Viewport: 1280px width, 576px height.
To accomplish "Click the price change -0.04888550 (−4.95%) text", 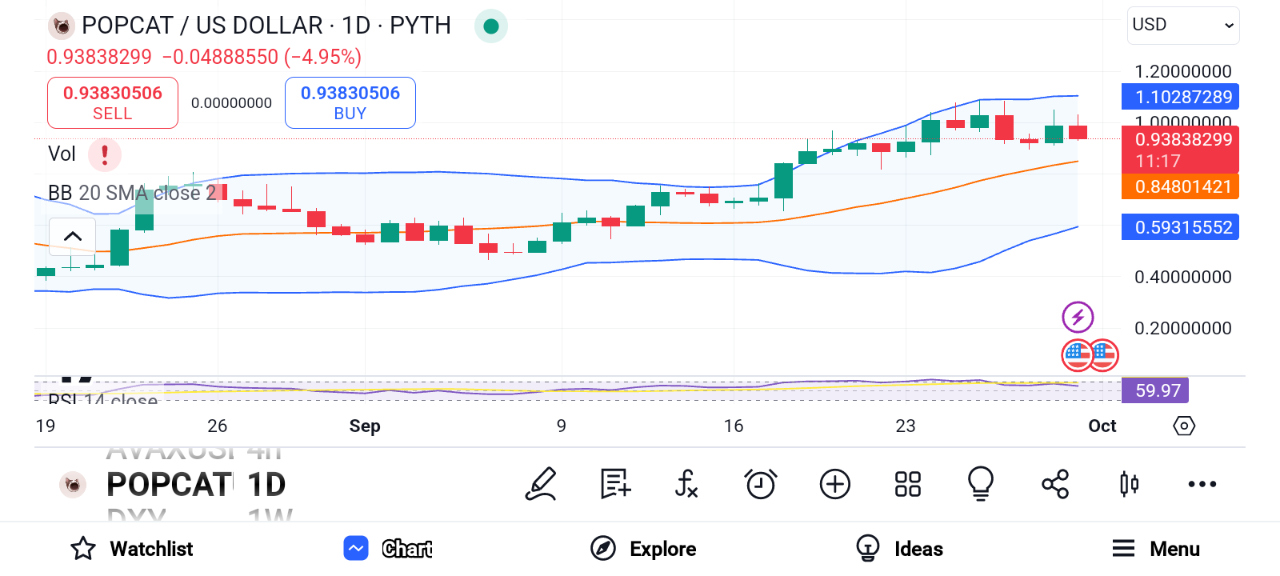I will tap(261, 57).
